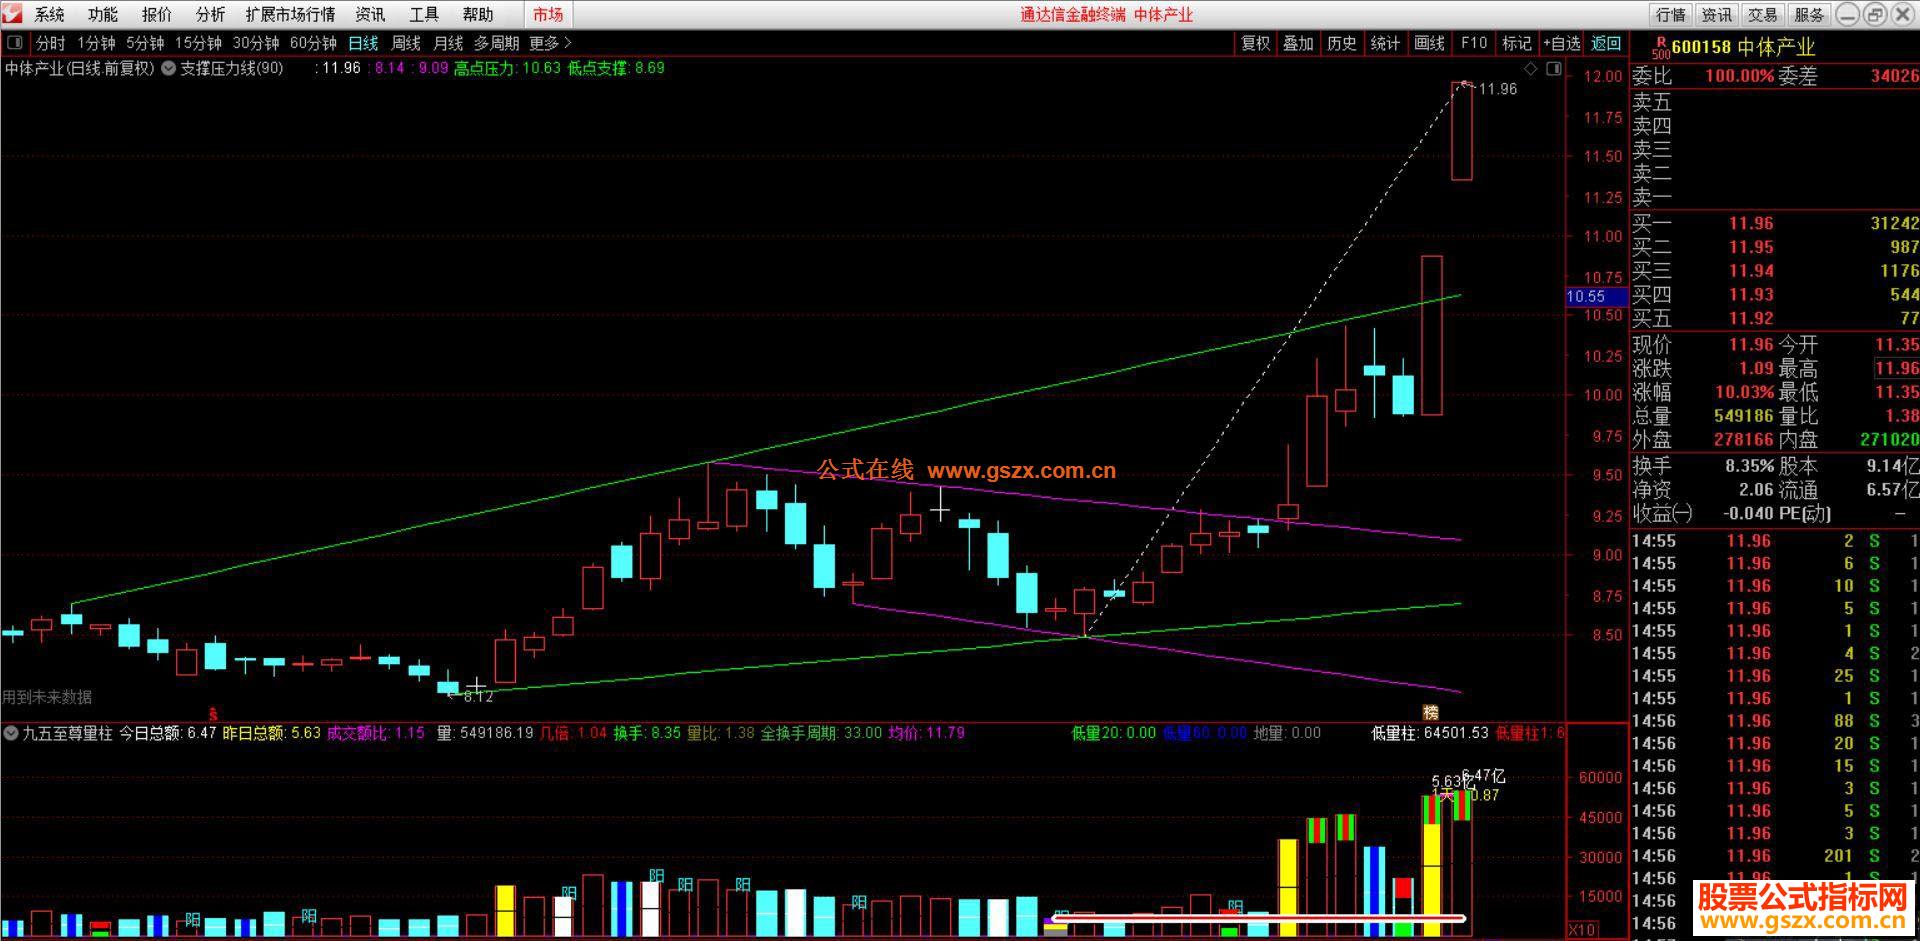Click the 涨幅 value 10.03%
This screenshot has height=941, width=1920.
[1744, 392]
